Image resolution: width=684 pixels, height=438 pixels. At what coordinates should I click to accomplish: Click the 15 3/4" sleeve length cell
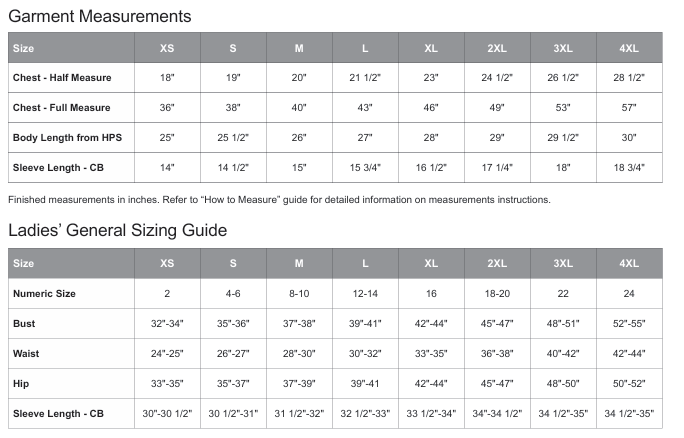[365, 168]
